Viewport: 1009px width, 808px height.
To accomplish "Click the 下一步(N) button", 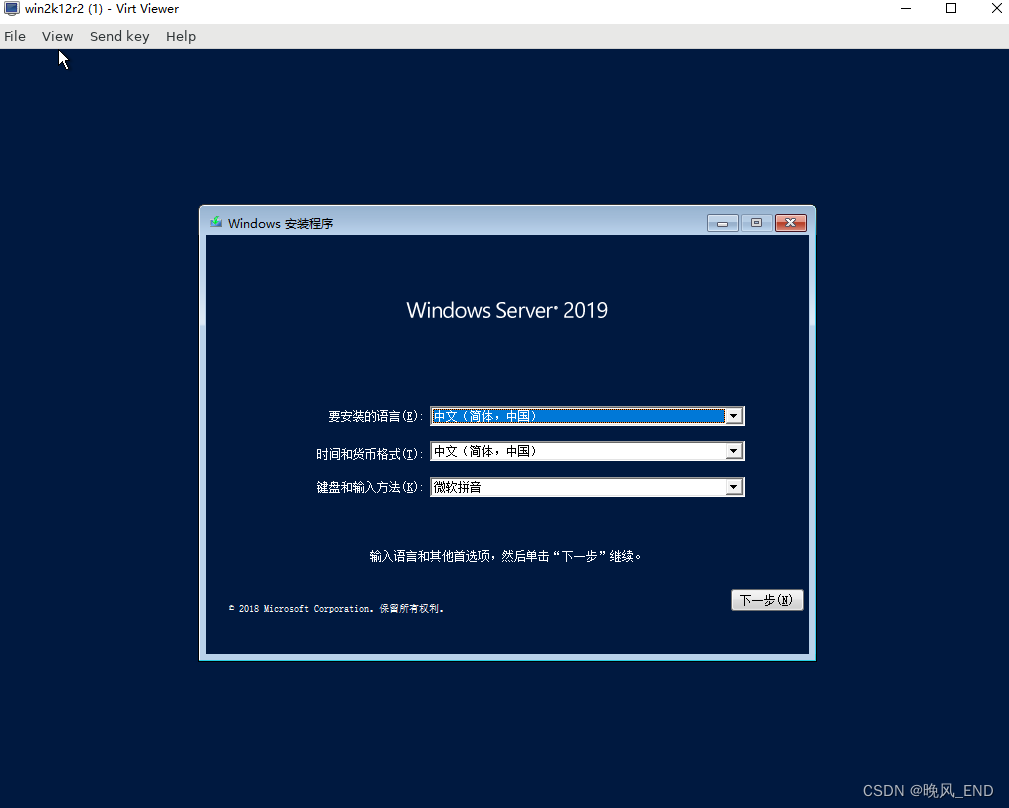I will 767,599.
